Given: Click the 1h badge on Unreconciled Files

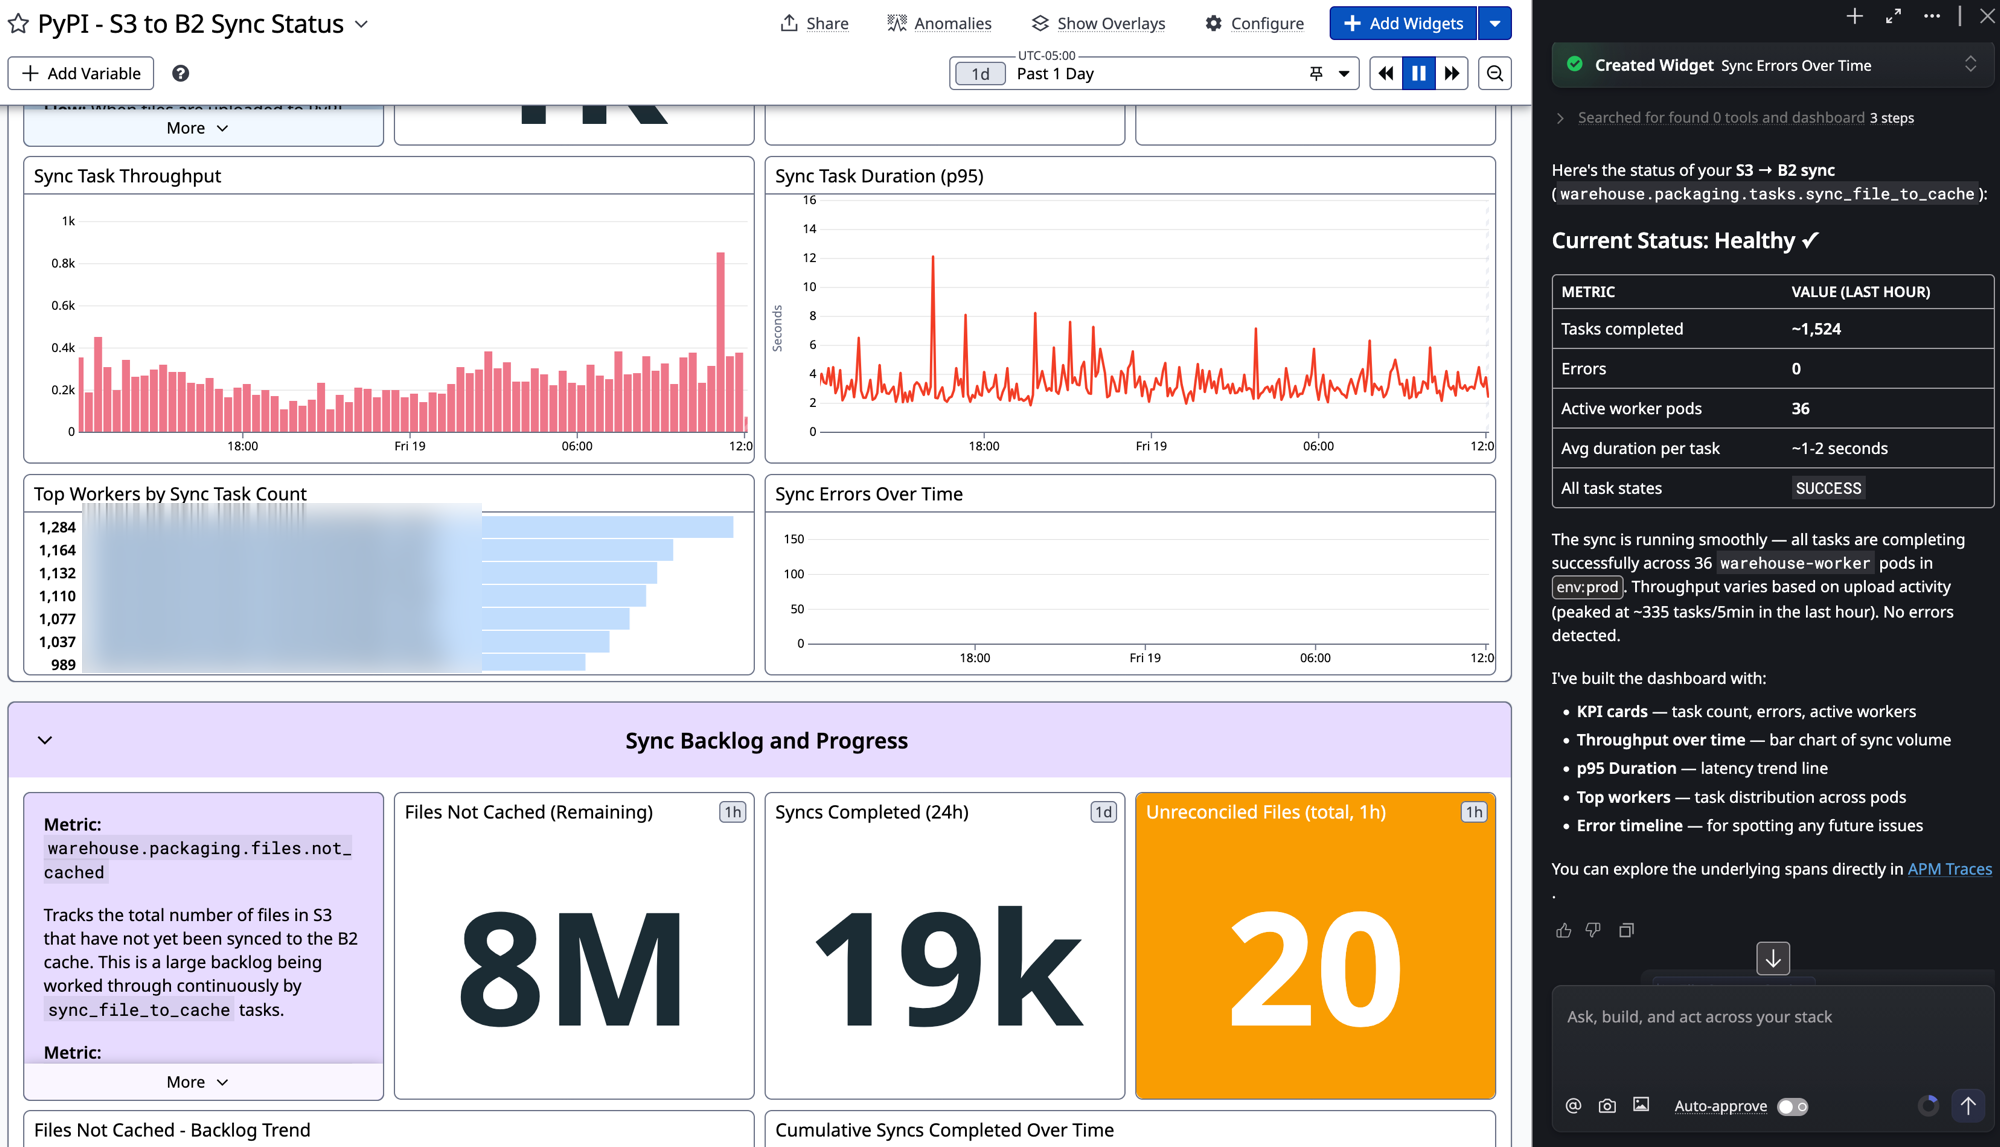Looking at the screenshot, I should coord(1474,812).
